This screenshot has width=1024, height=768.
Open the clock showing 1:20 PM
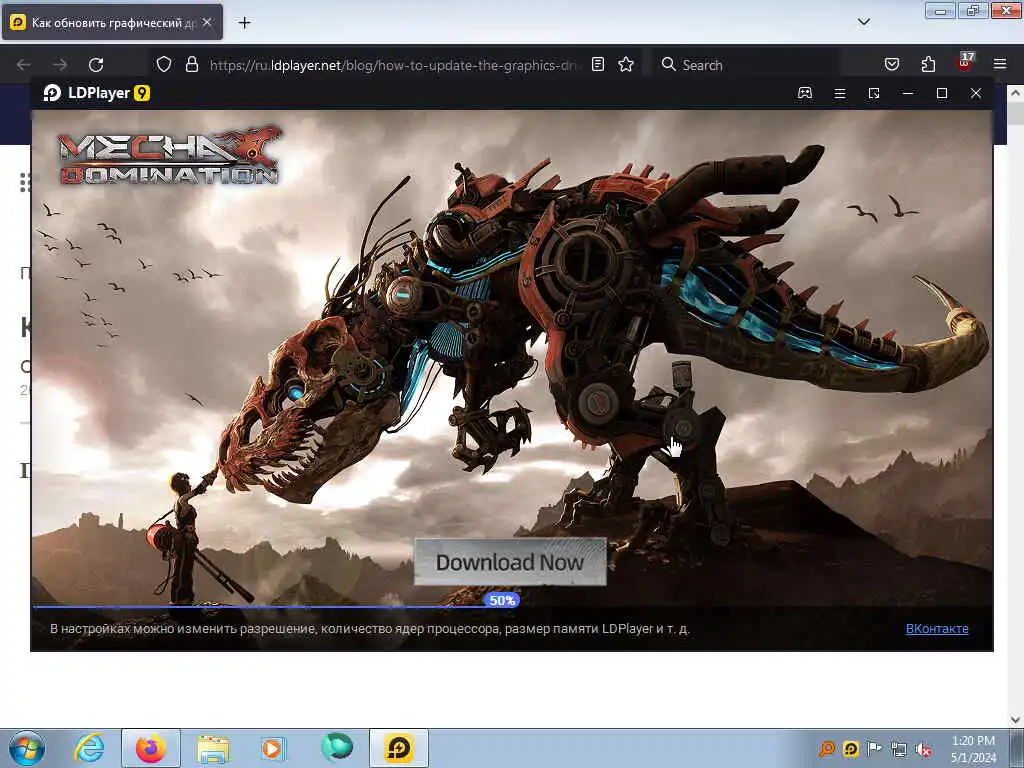pos(973,749)
